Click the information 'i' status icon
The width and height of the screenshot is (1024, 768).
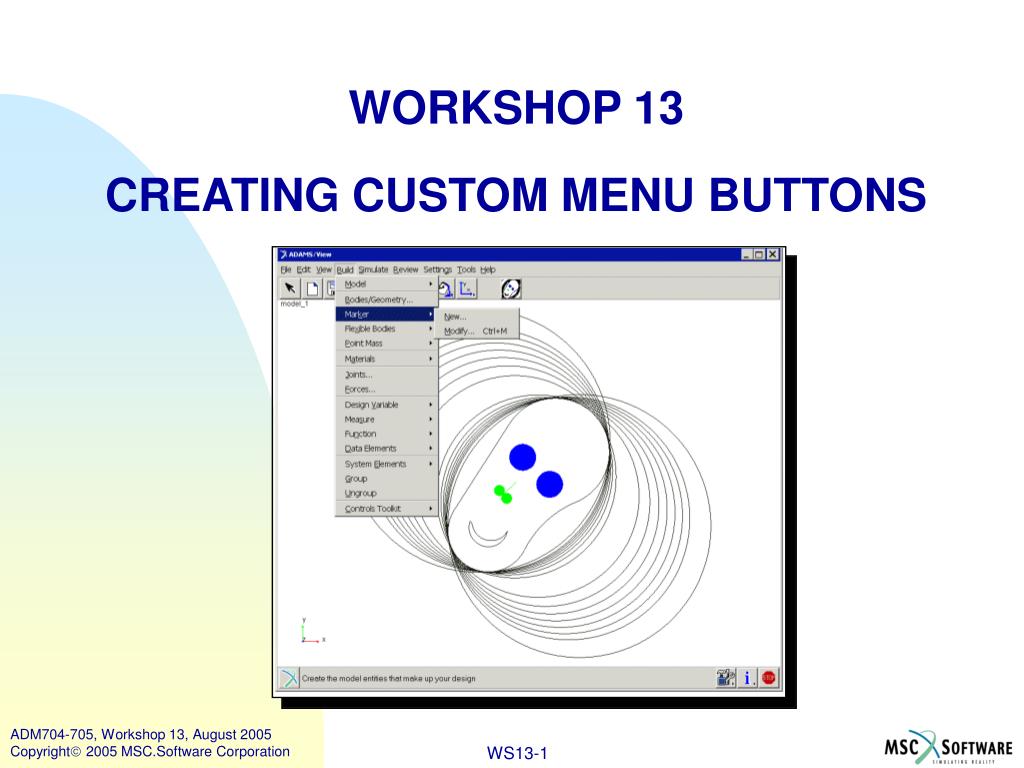747,679
